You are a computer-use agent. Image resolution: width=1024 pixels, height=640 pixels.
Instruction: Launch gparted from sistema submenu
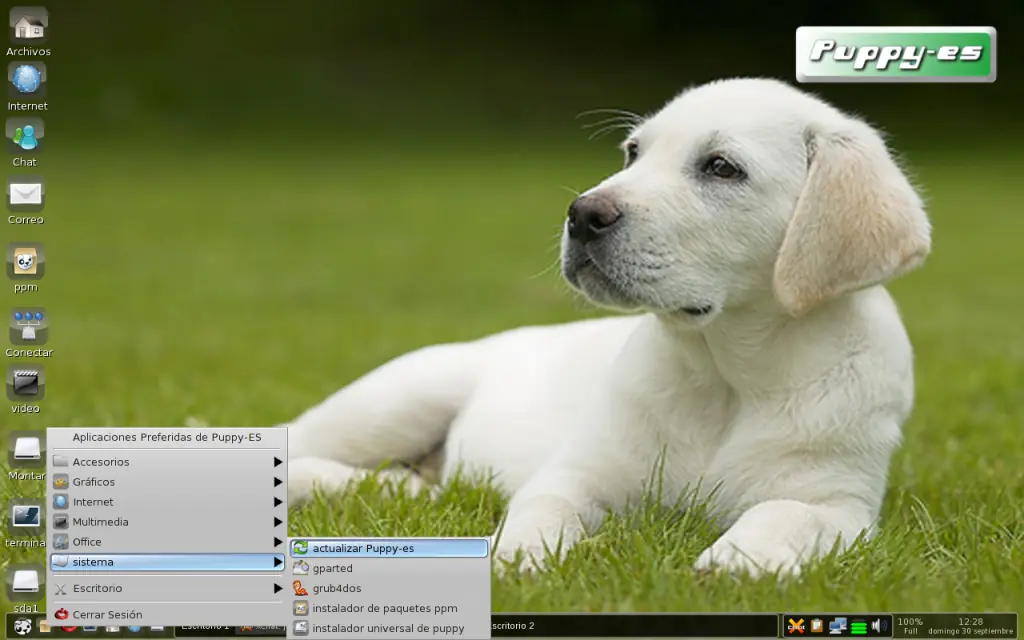389,568
